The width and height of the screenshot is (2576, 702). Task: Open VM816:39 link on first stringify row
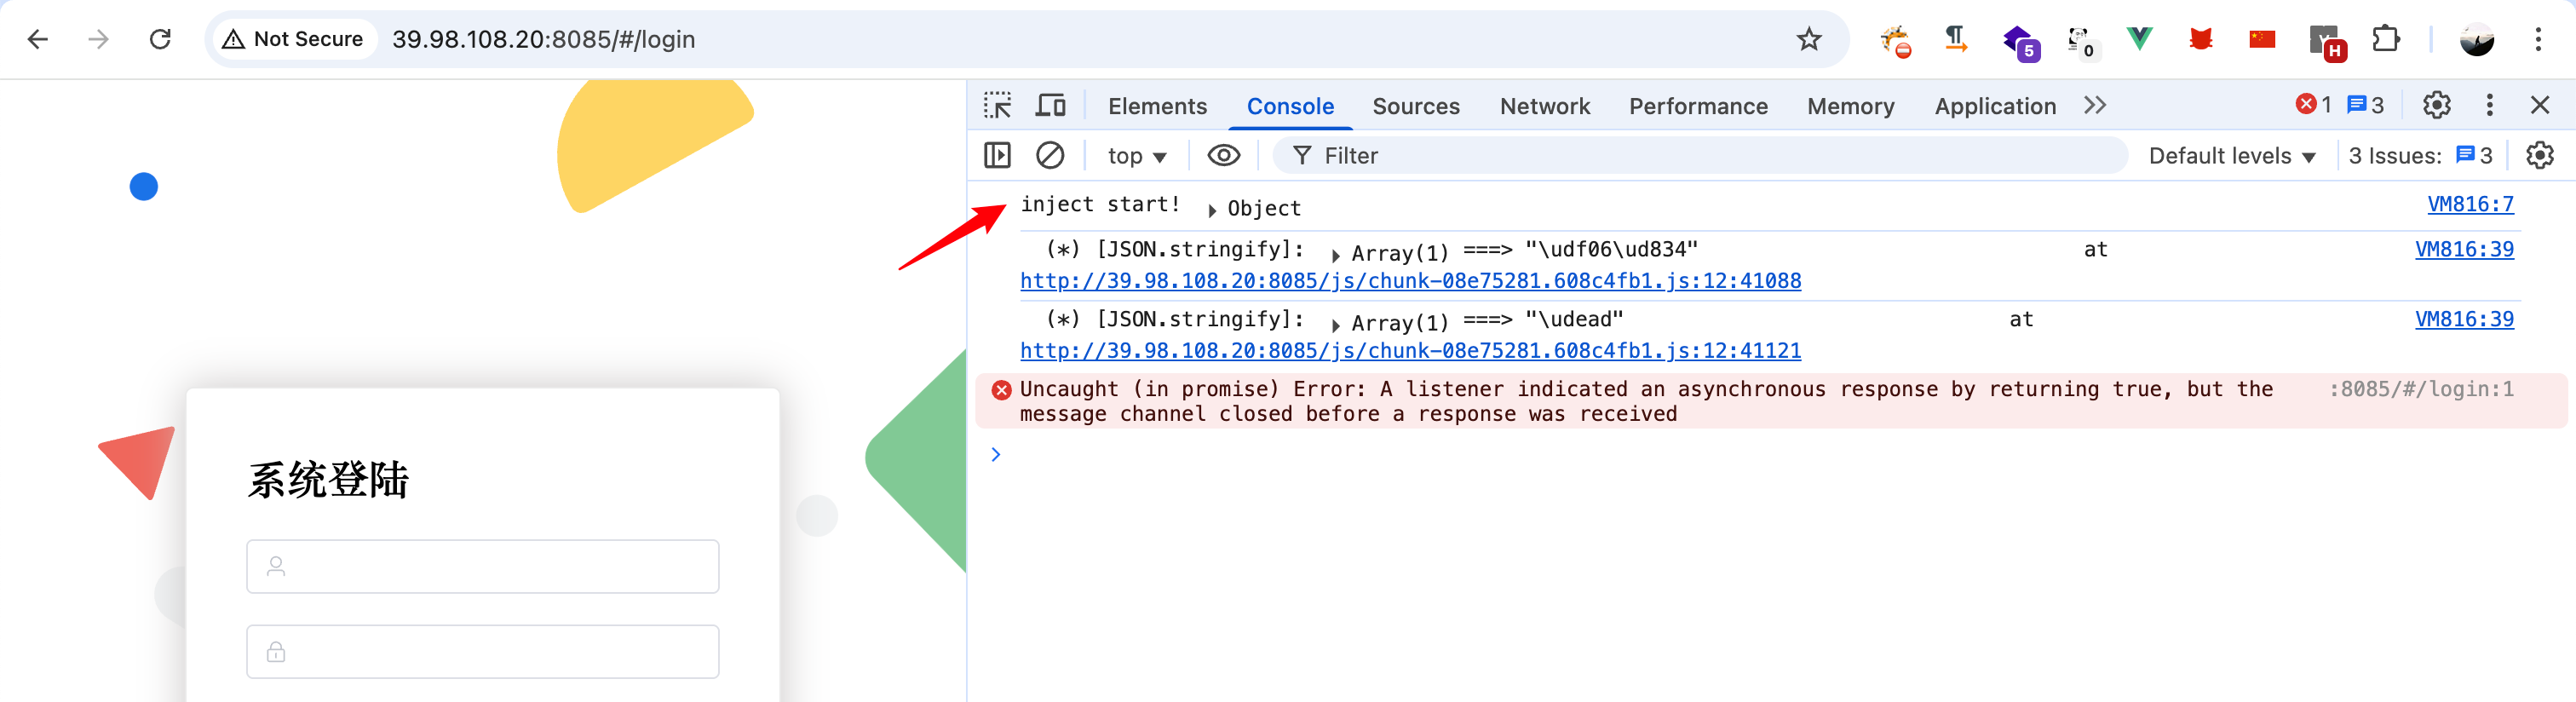[x=2464, y=249]
